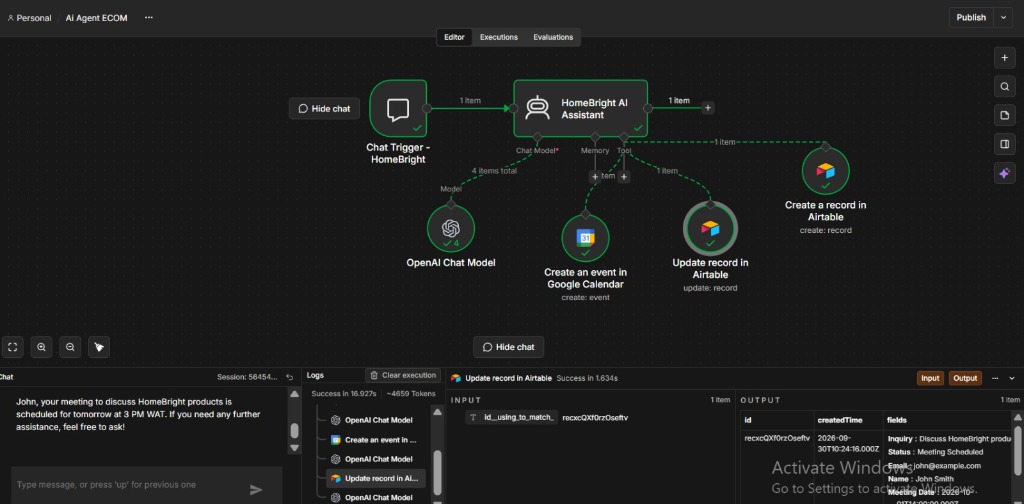
Task: Collapse the logs panel with the chevron
Action: [x=1012, y=378]
